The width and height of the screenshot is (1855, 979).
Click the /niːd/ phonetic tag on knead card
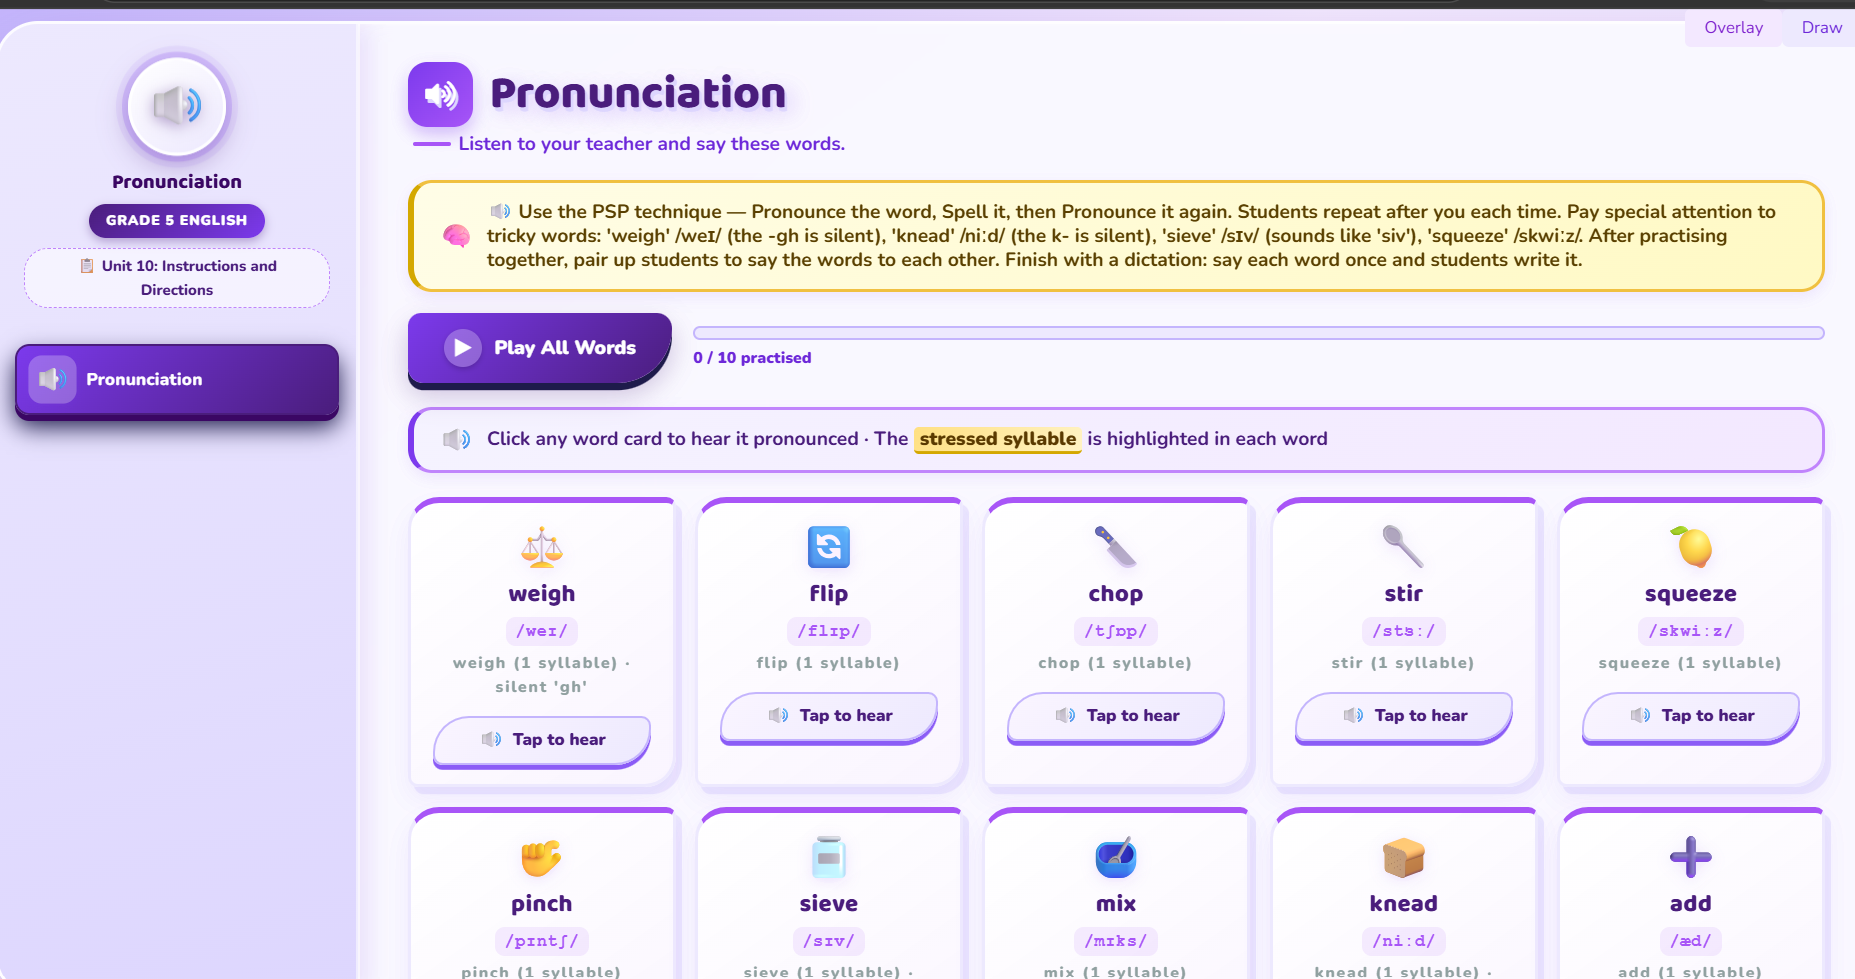pos(1403,941)
